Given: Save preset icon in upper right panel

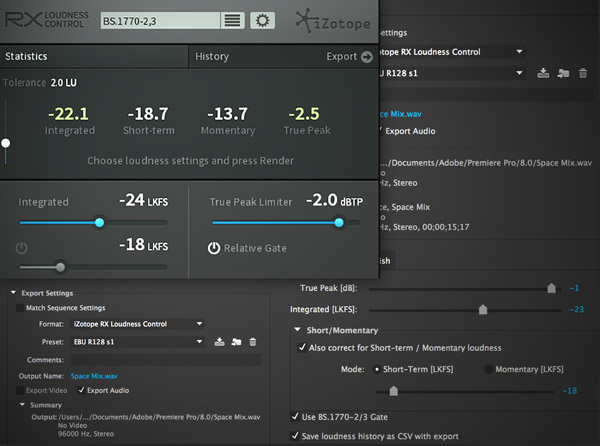Looking at the screenshot, I should 543,73.
